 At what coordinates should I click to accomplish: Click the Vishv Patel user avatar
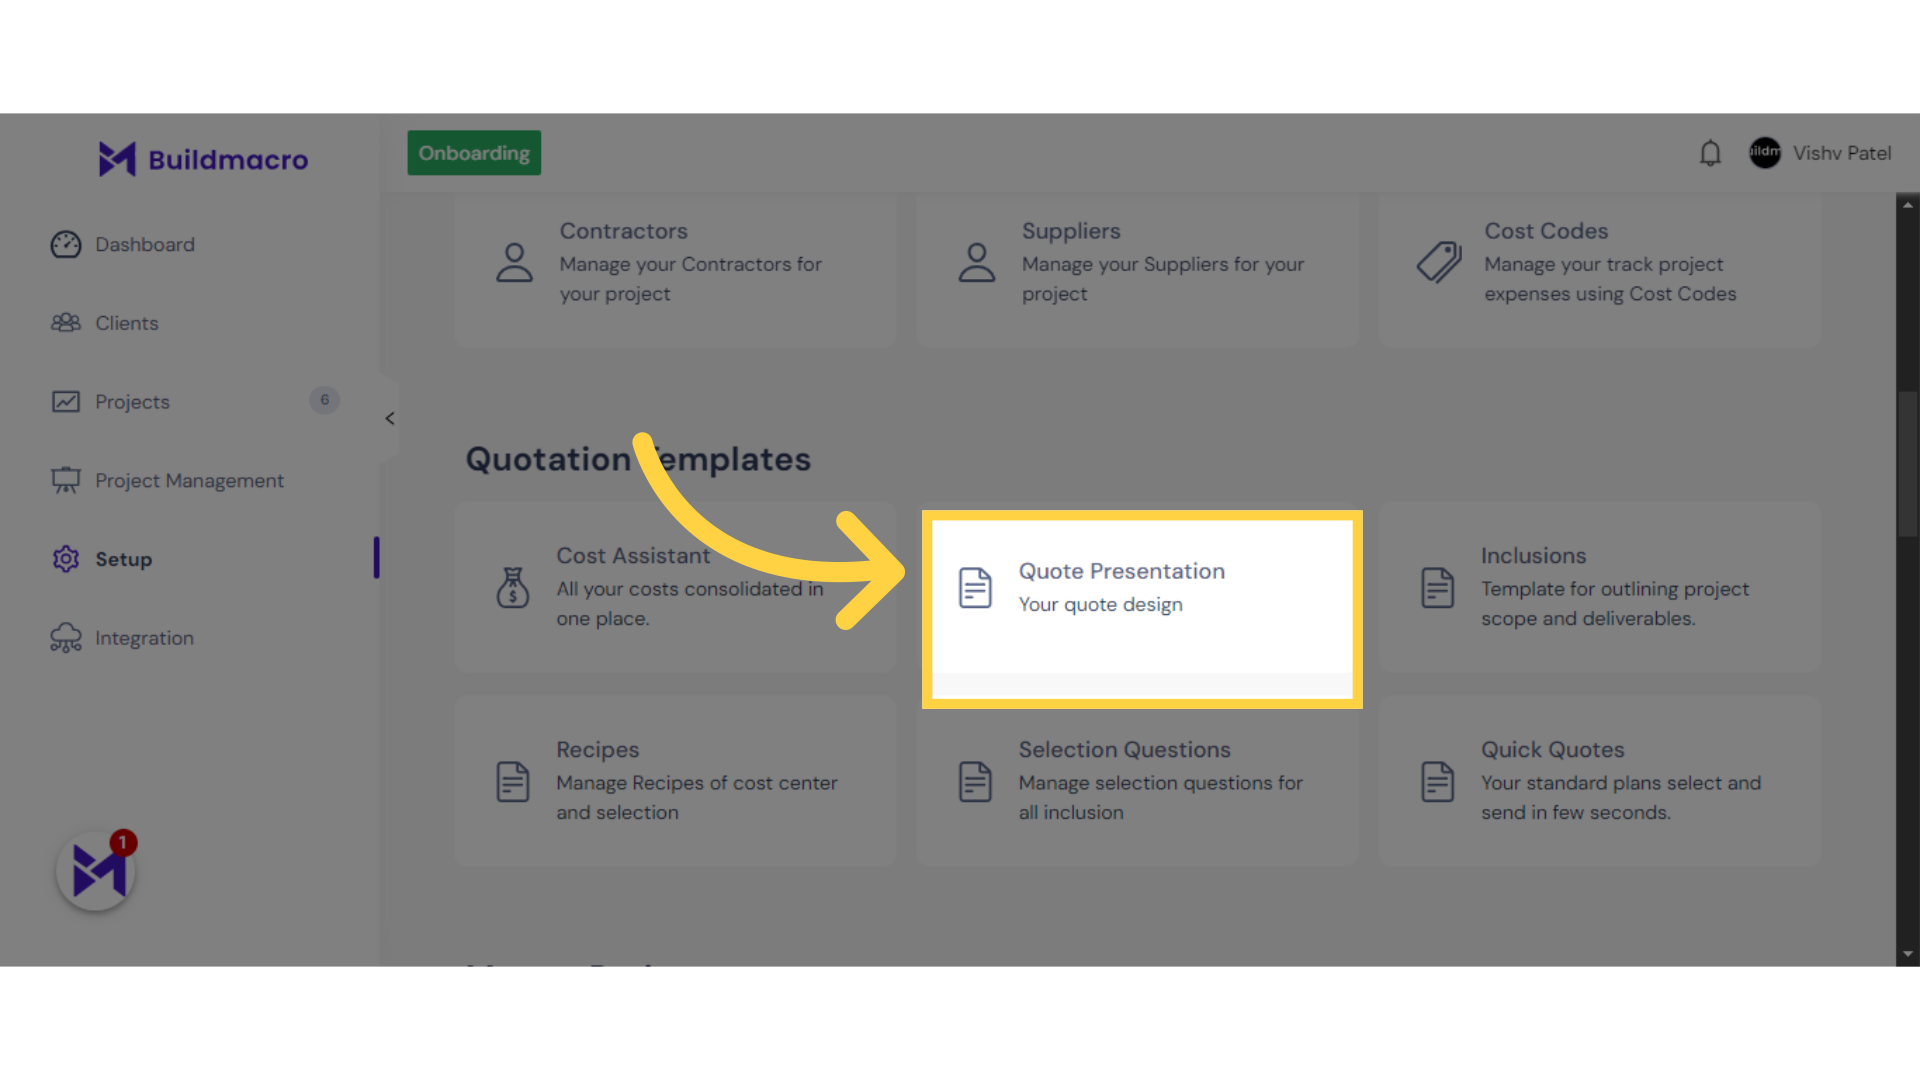coord(1766,152)
